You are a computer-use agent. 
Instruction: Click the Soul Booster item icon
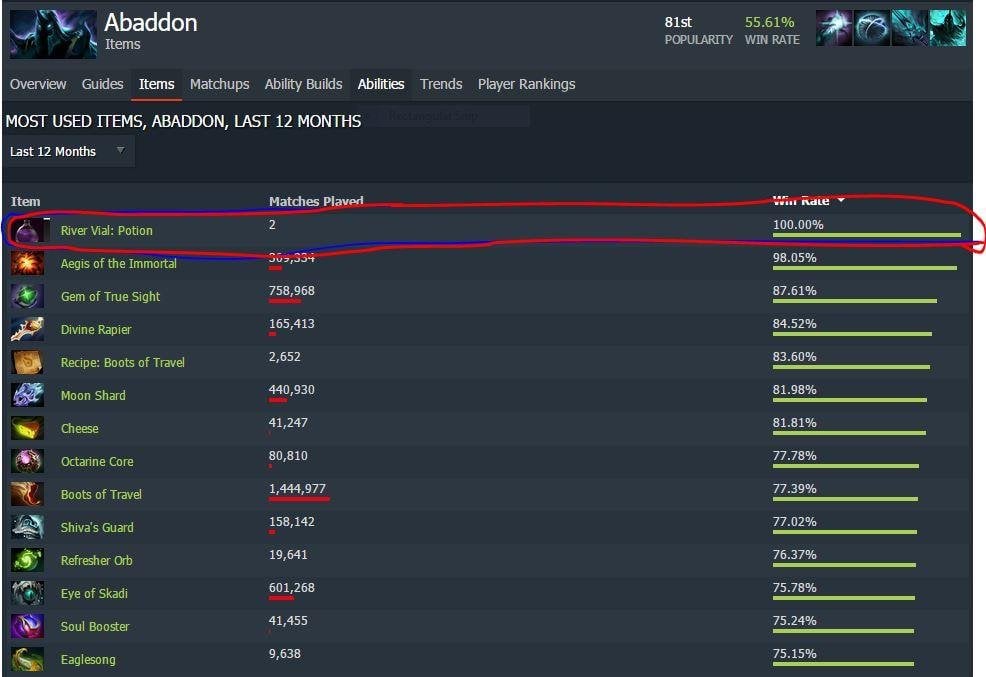coord(28,626)
